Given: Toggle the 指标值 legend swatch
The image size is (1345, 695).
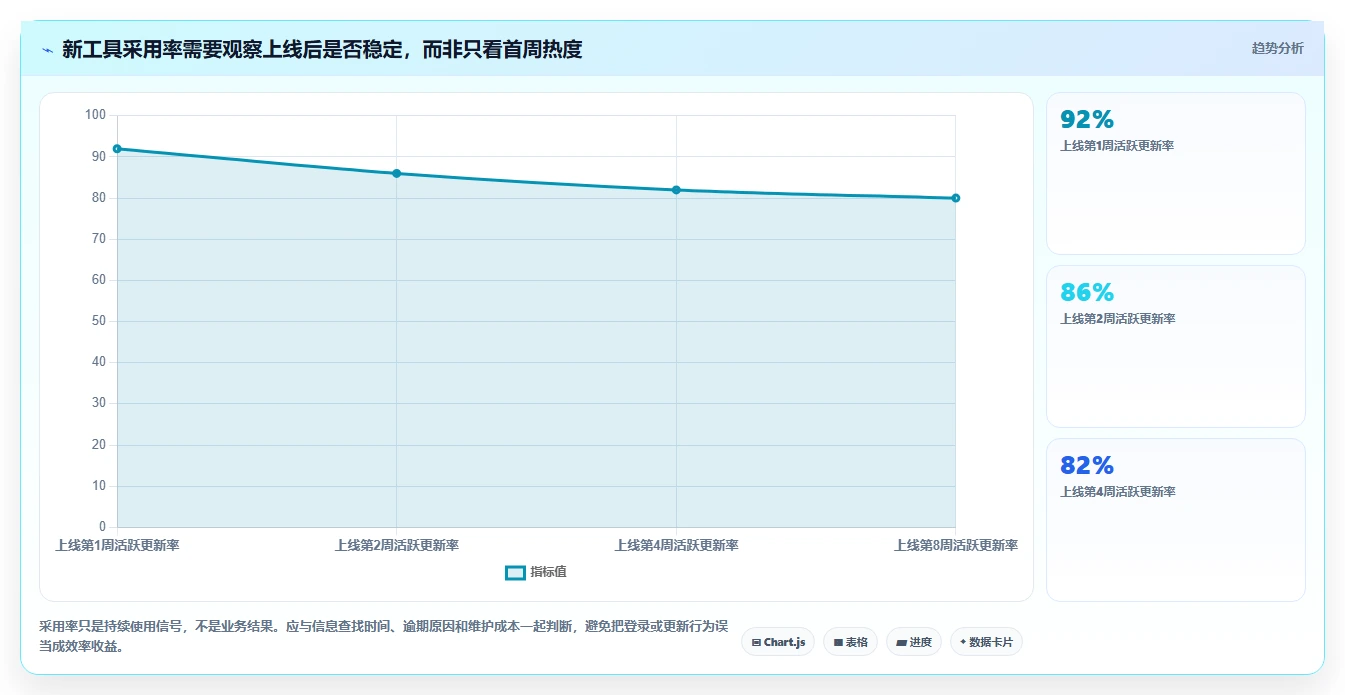Looking at the screenshot, I should [515, 572].
